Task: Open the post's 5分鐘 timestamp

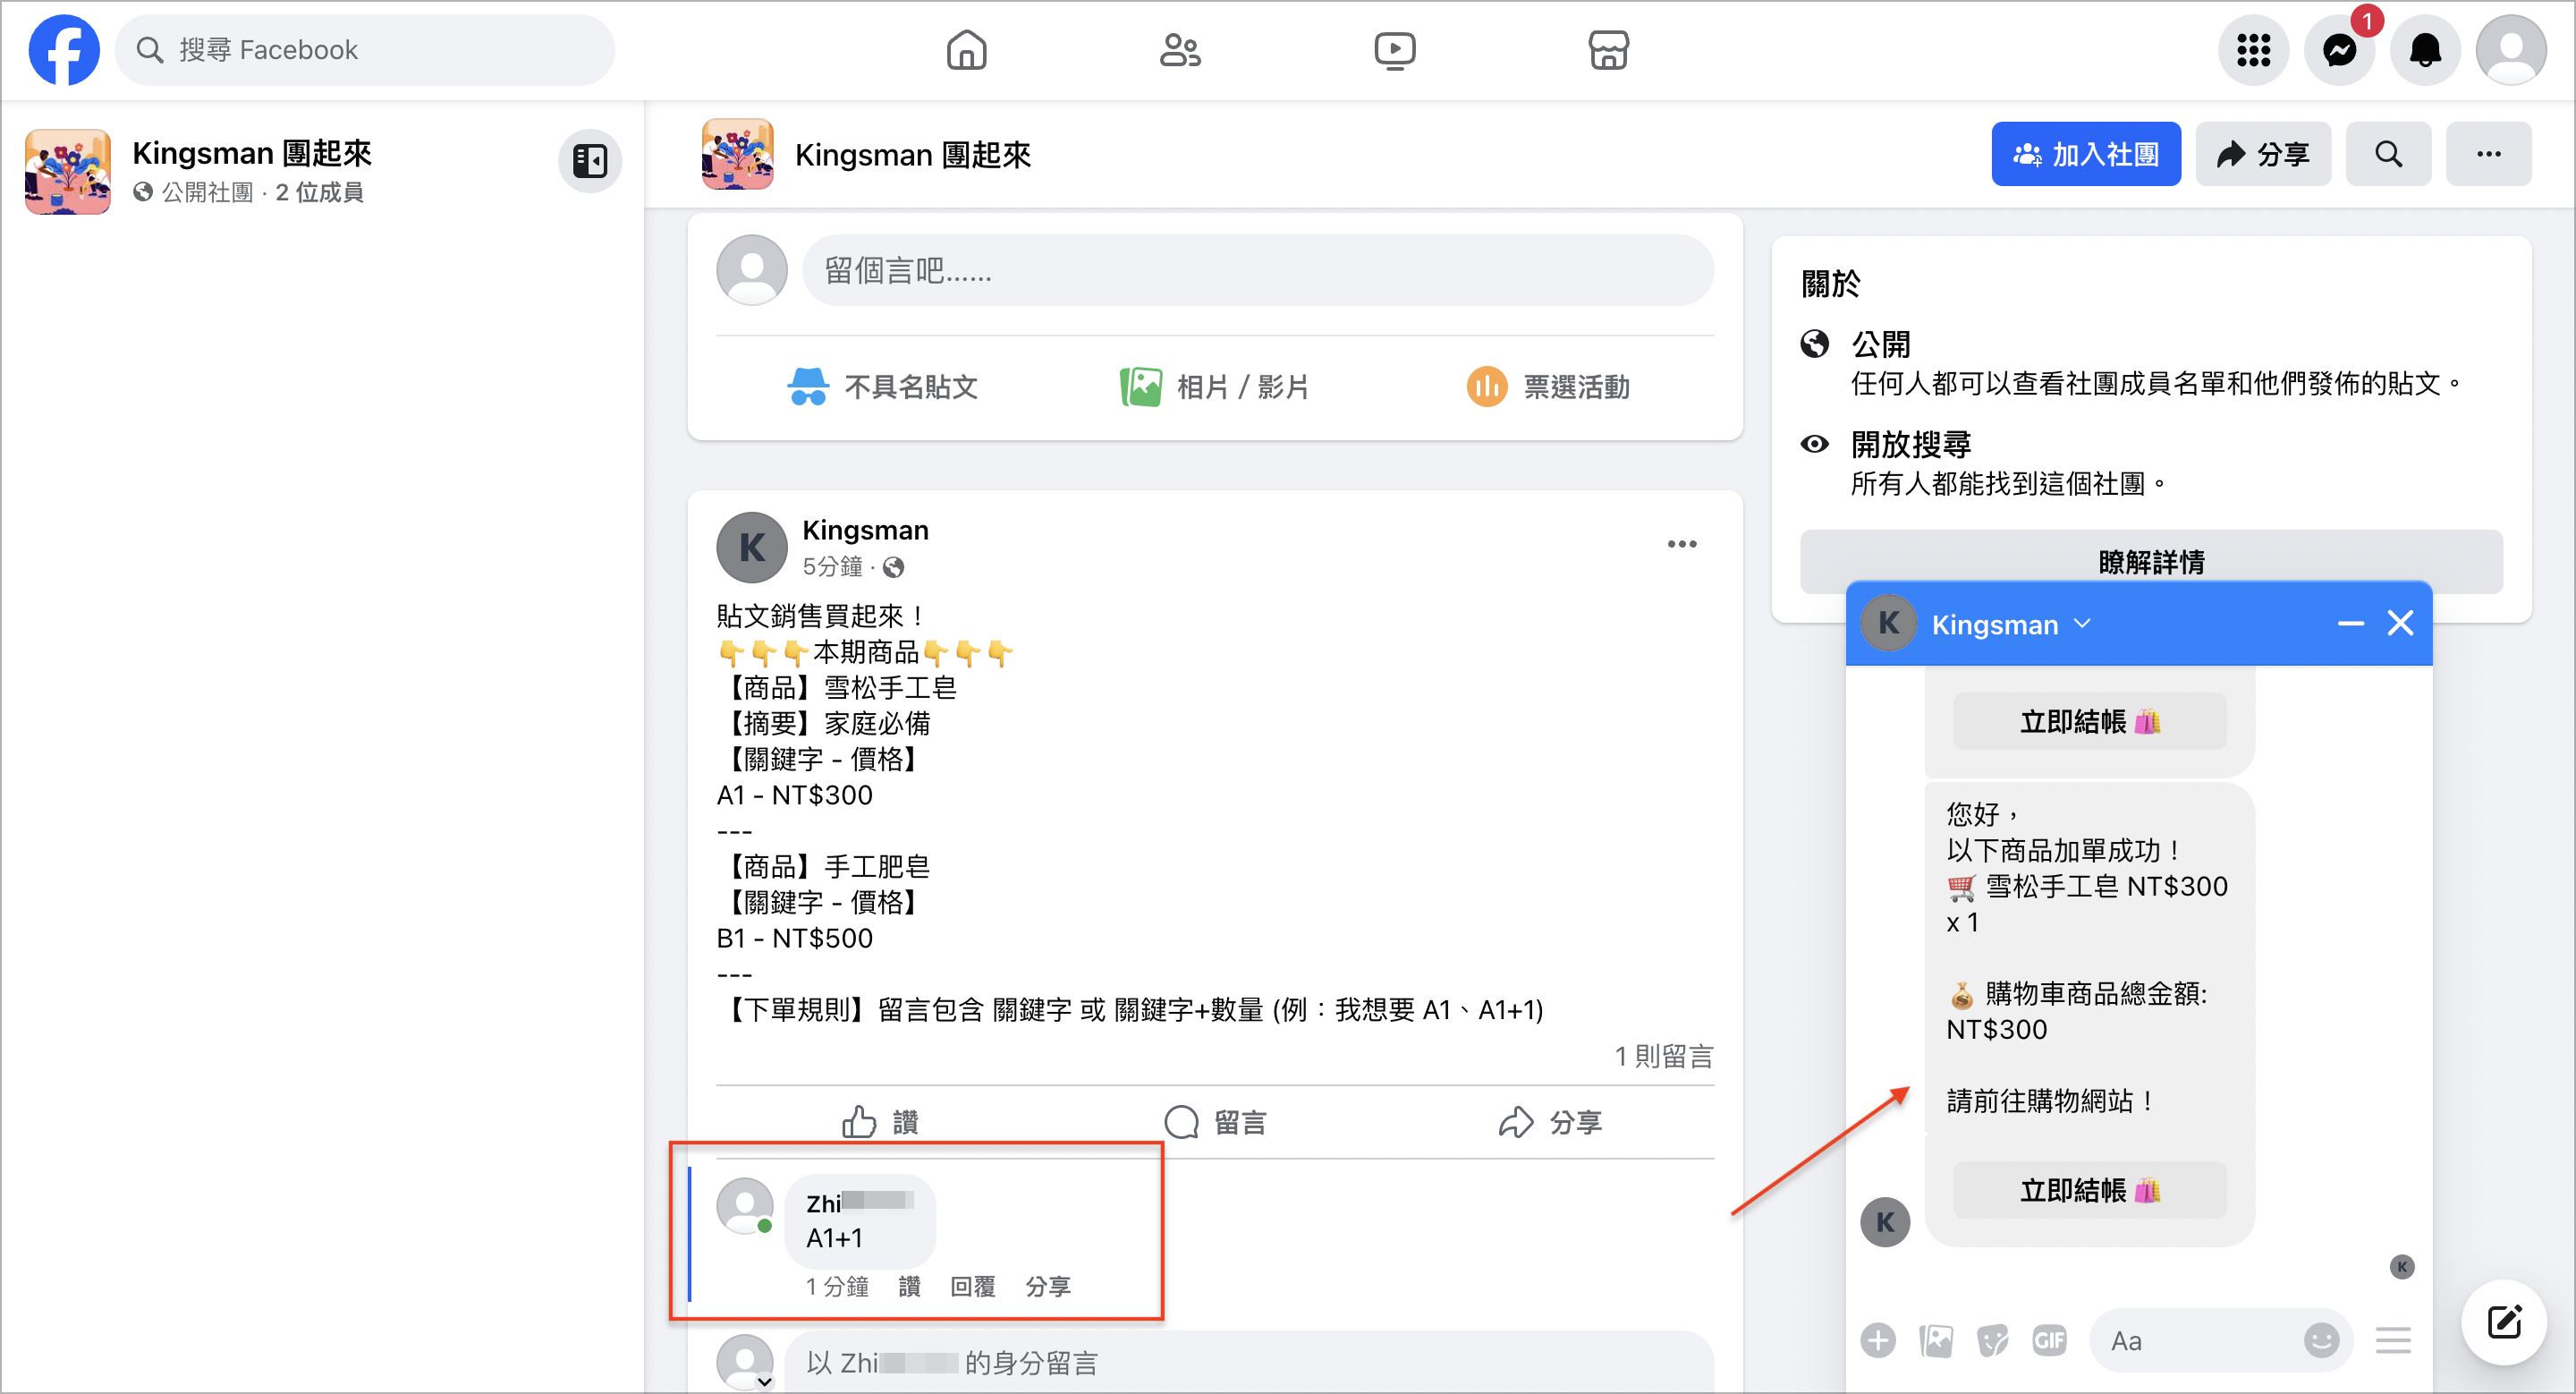Action: [831, 567]
